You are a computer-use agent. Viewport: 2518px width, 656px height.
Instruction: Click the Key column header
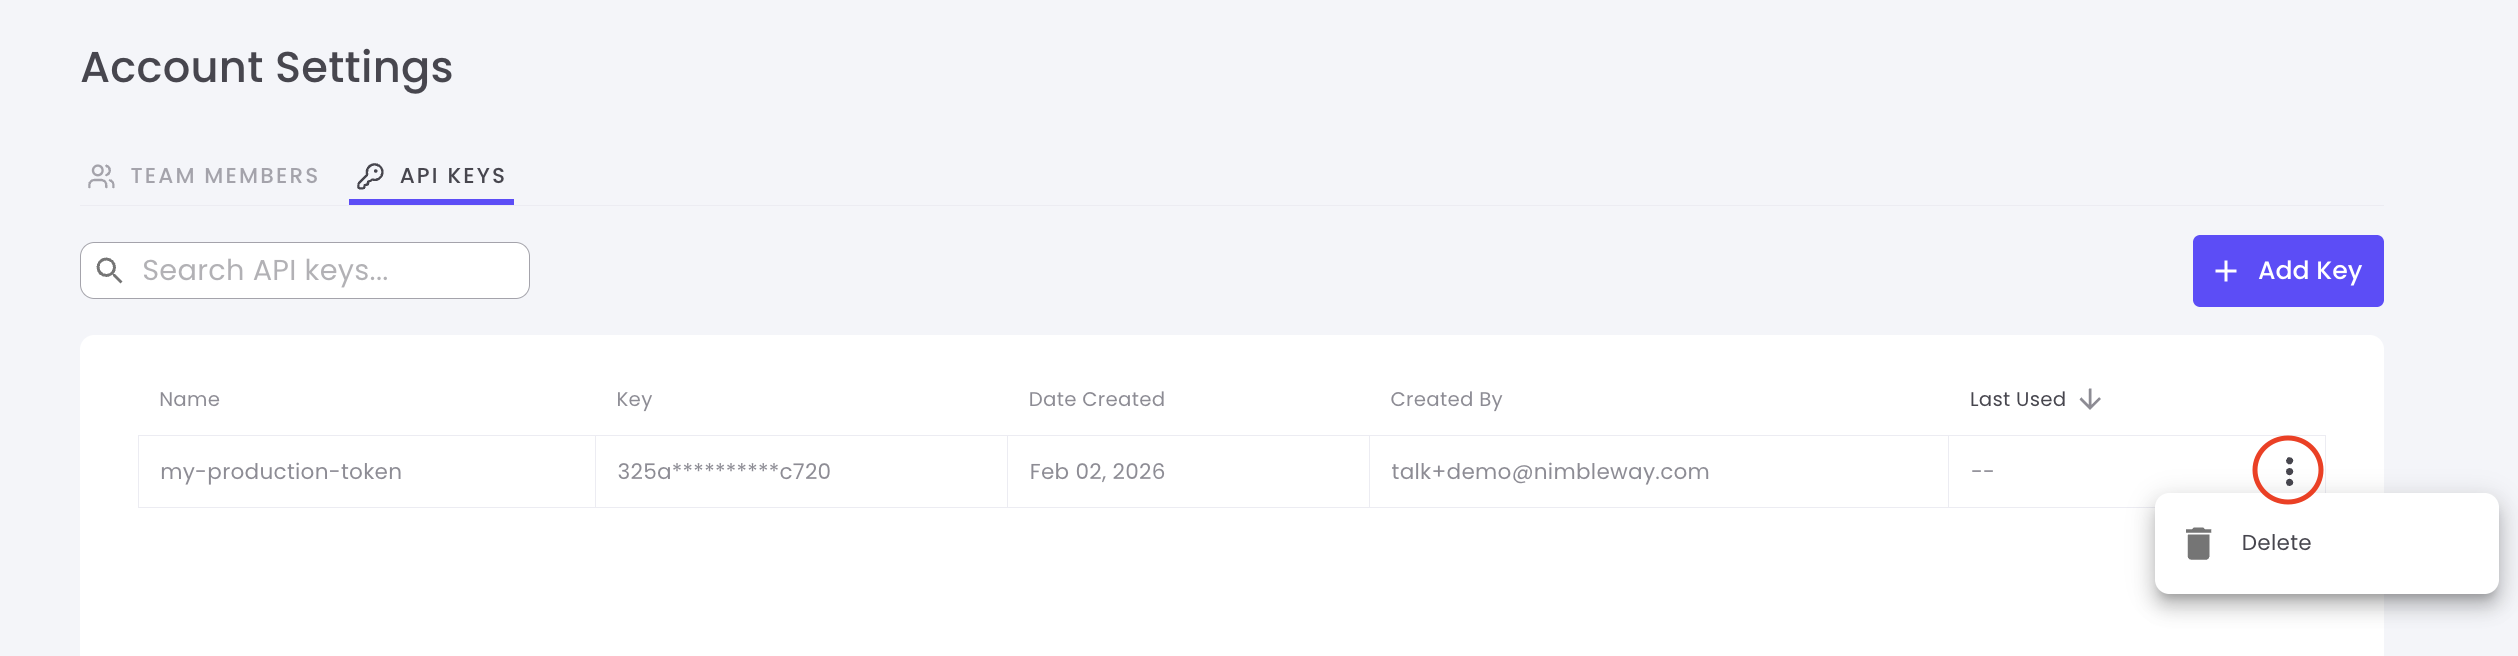[634, 399]
